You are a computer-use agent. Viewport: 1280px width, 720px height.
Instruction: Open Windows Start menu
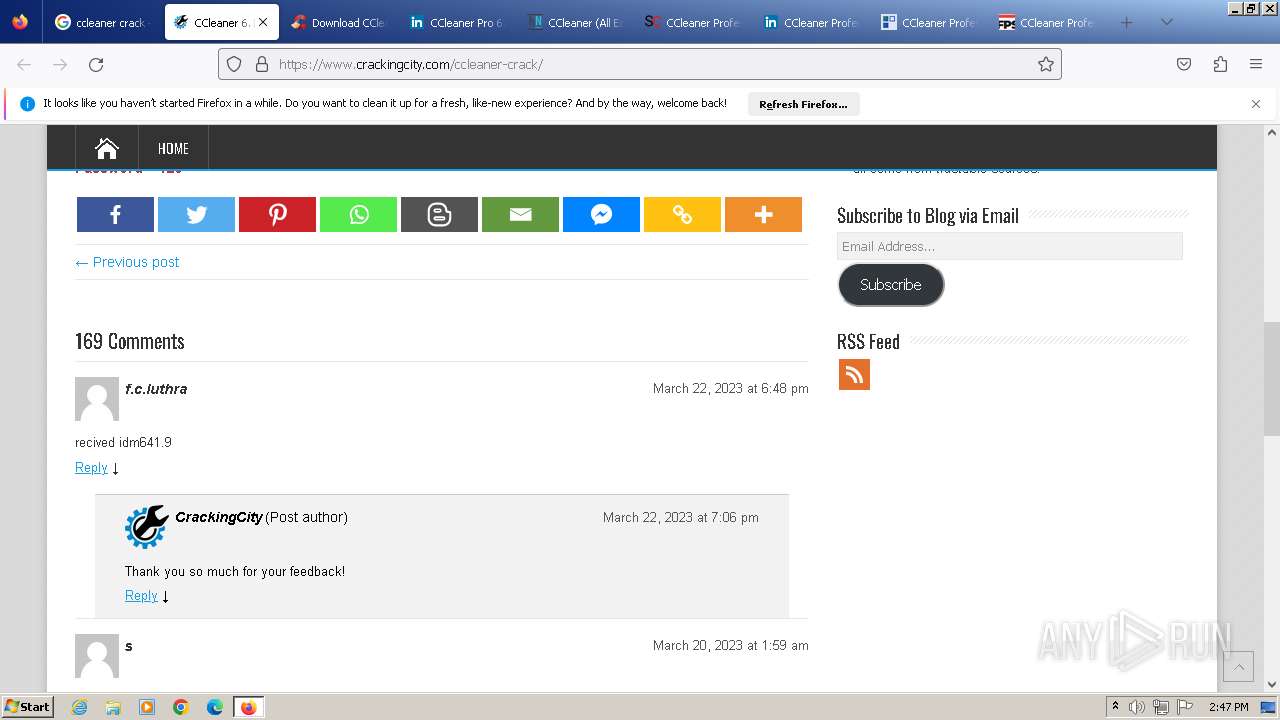[x=27, y=707]
